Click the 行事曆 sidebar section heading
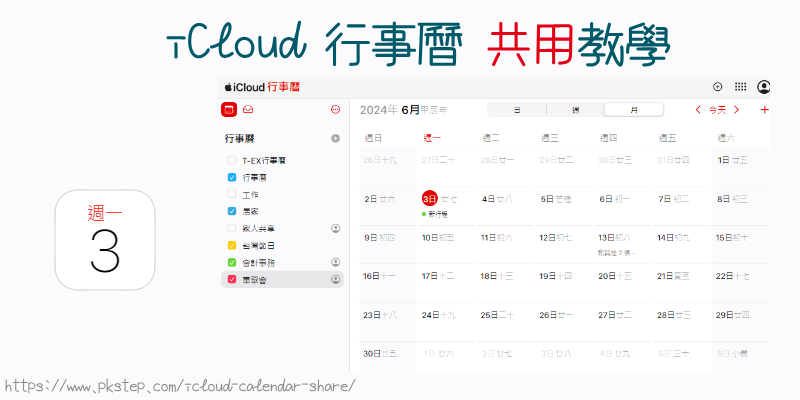800x400 pixels. point(240,138)
